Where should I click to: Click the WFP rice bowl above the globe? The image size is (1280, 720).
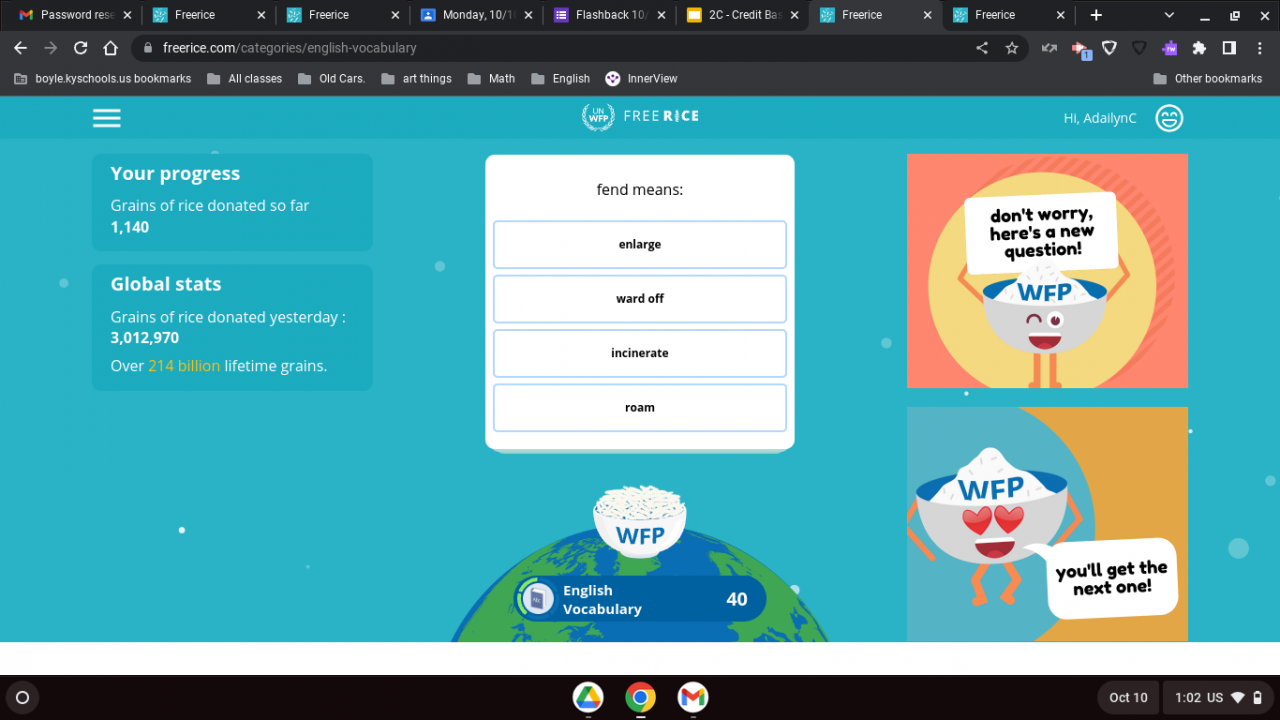pyautogui.click(x=640, y=524)
